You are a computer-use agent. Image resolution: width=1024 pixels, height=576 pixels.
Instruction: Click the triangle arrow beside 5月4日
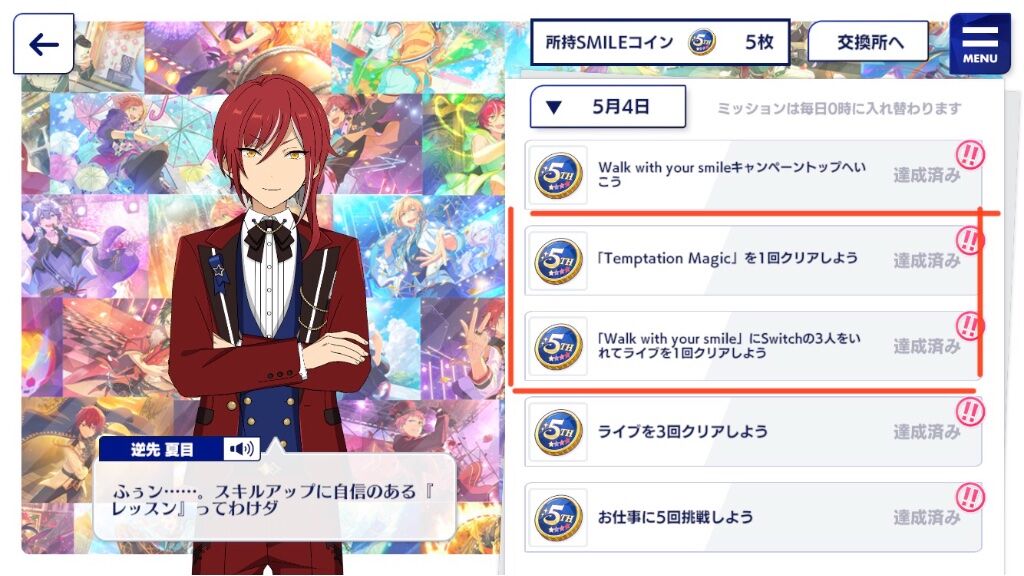(x=554, y=107)
